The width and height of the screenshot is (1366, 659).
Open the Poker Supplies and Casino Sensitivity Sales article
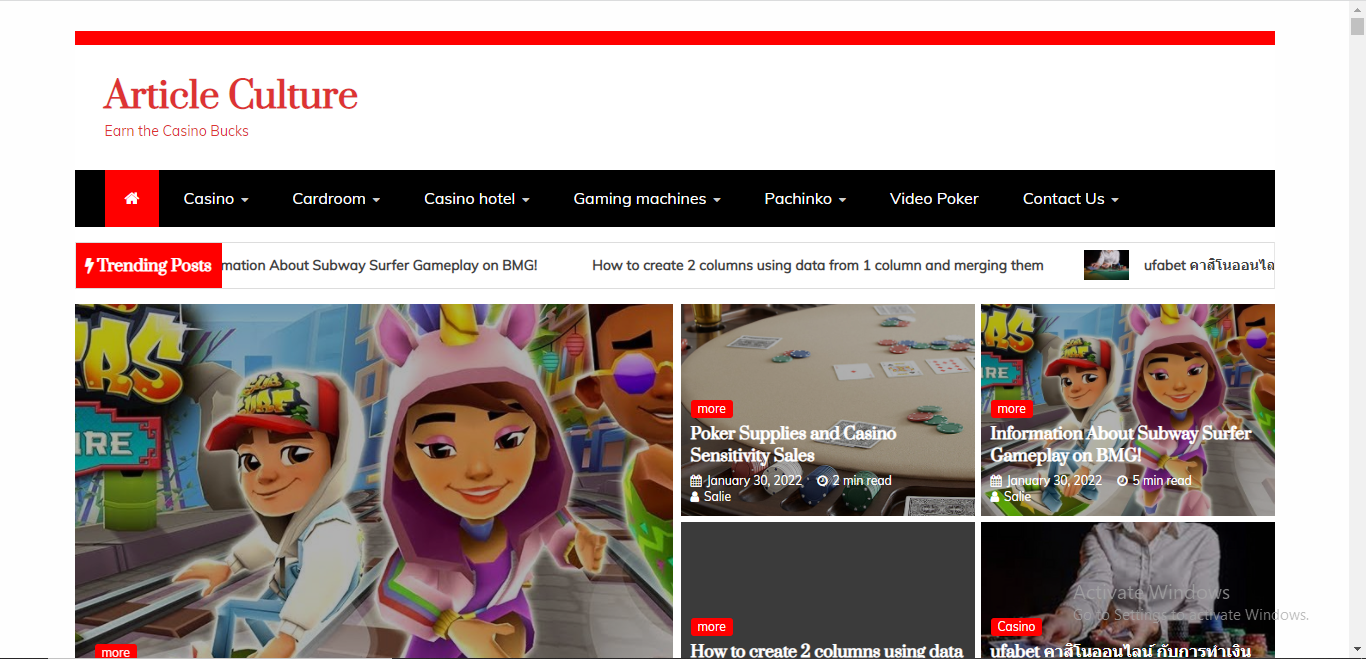(793, 444)
